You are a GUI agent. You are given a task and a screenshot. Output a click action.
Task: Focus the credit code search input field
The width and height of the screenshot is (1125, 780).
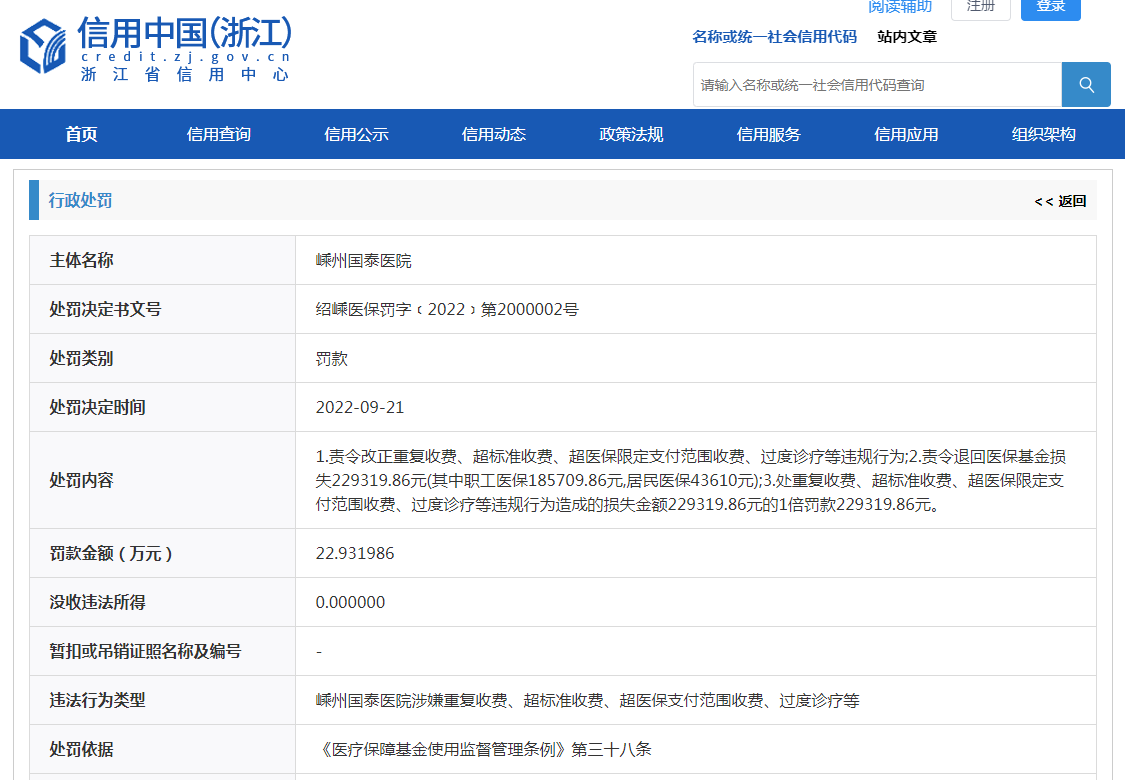[876, 85]
